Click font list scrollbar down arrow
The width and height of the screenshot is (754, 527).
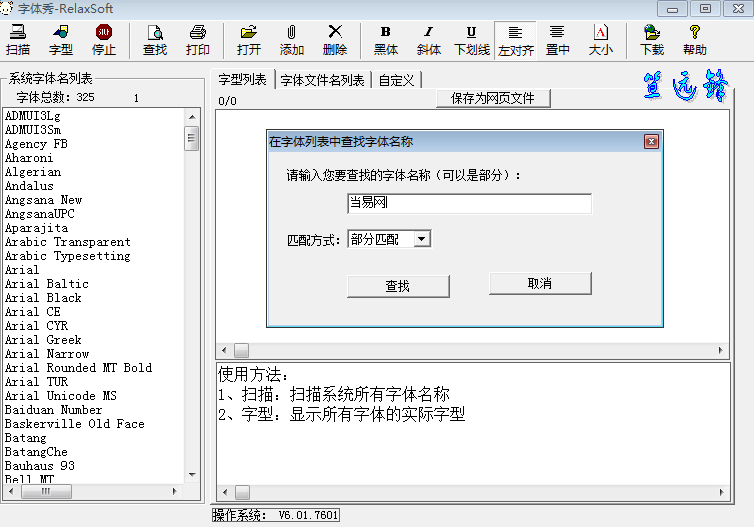[192, 475]
